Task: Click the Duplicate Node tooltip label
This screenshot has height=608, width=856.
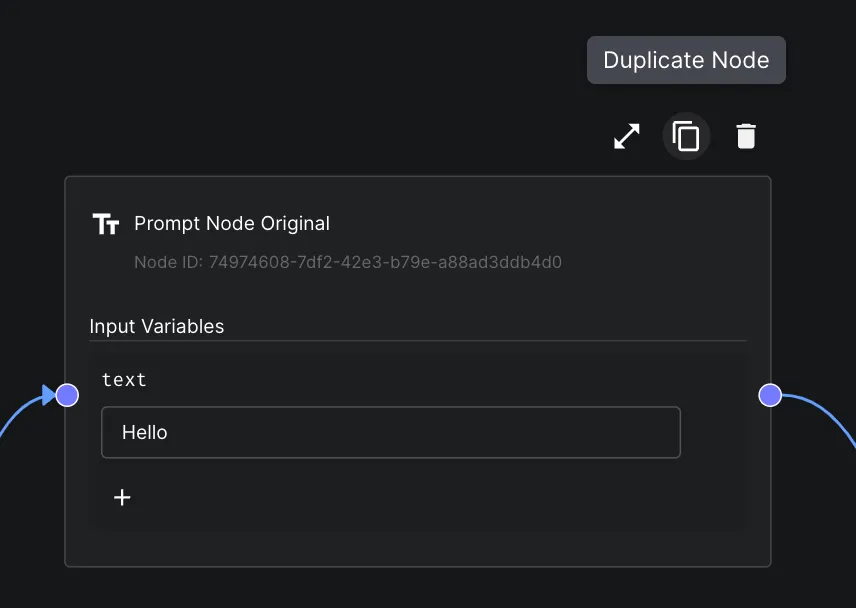Action: click(x=686, y=60)
